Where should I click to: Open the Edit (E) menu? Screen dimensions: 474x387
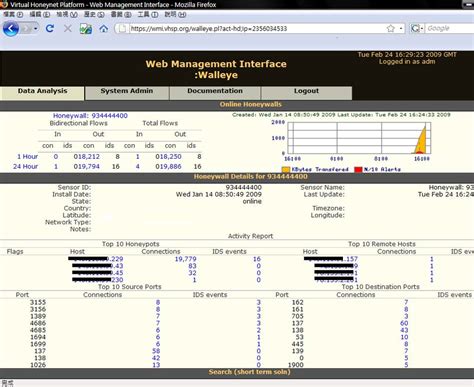tap(40, 15)
